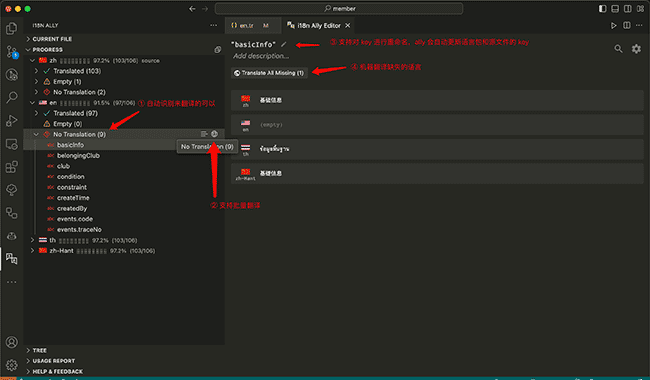Screen dimensions: 650x380
Task: Edit the th translation row
Action: [x=437, y=149]
